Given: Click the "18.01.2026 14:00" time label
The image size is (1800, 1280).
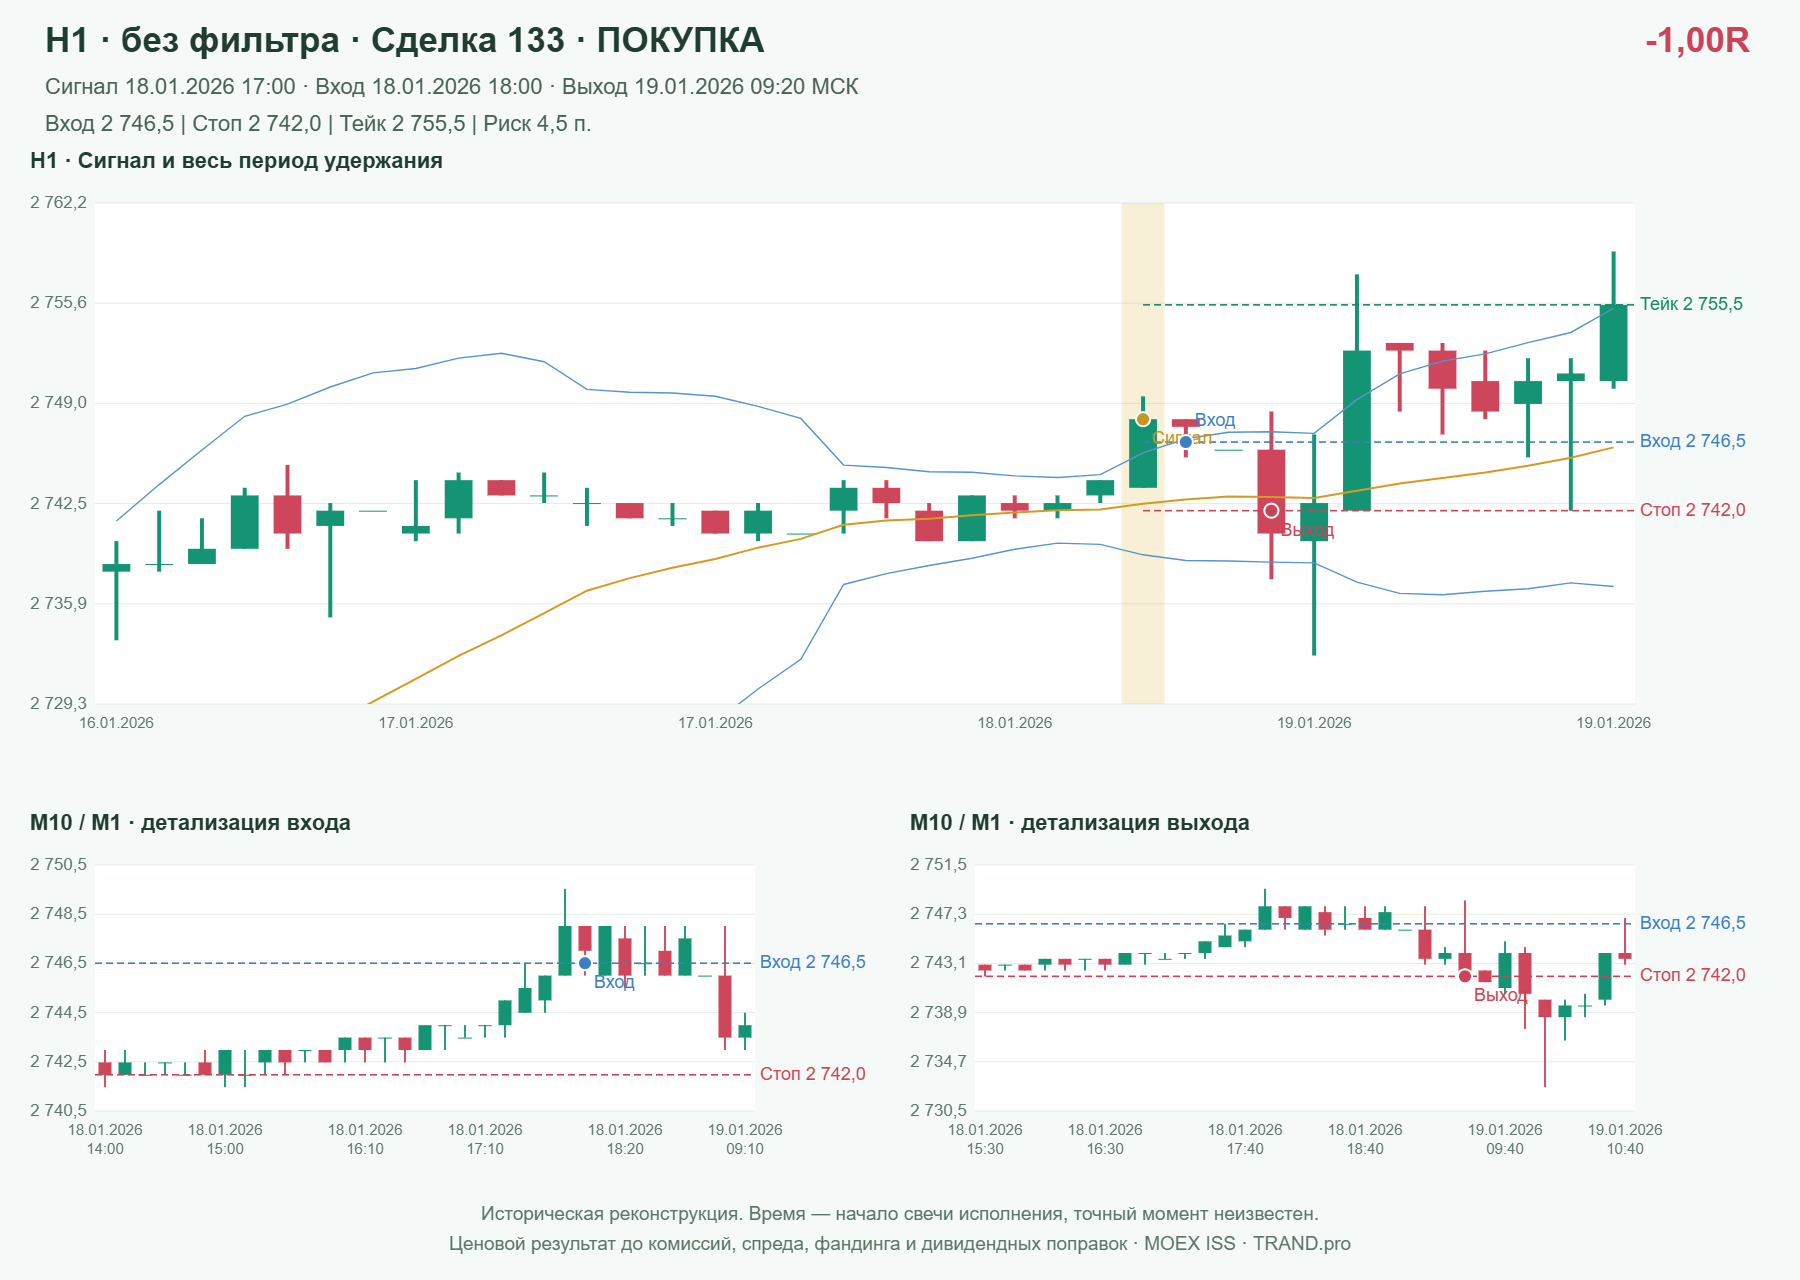Looking at the screenshot, I should coord(105,1139).
